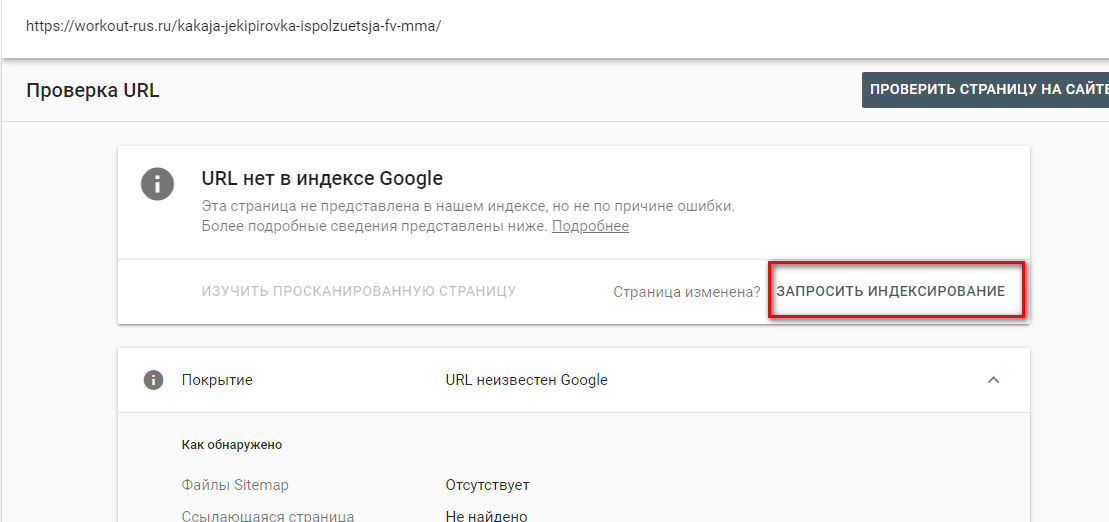Screen dimensions: 1109x522
Task: Click the 'Файлы Sitemap' label
Action: coord(235,485)
